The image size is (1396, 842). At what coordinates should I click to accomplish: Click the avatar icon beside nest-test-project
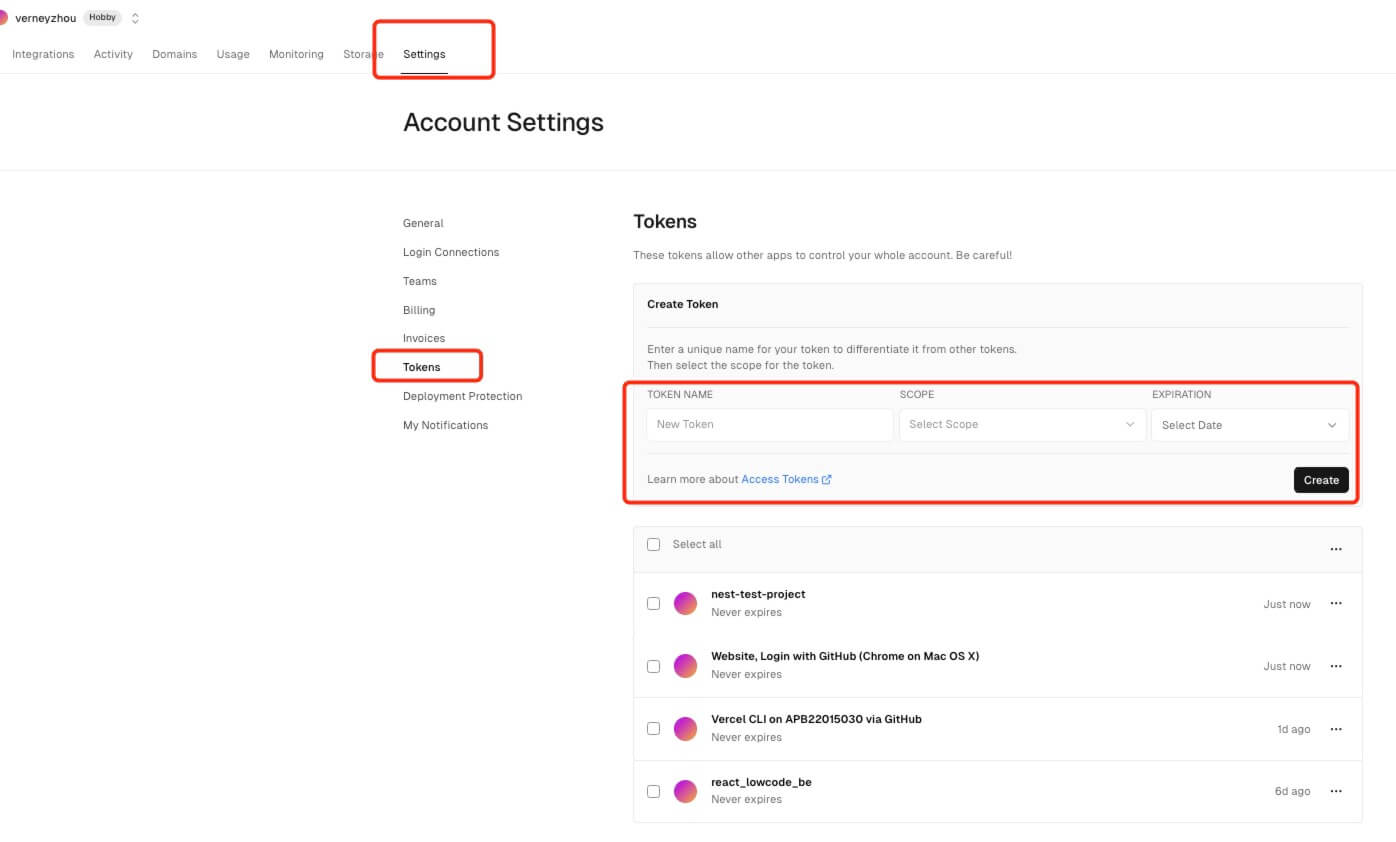pyautogui.click(x=685, y=603)
